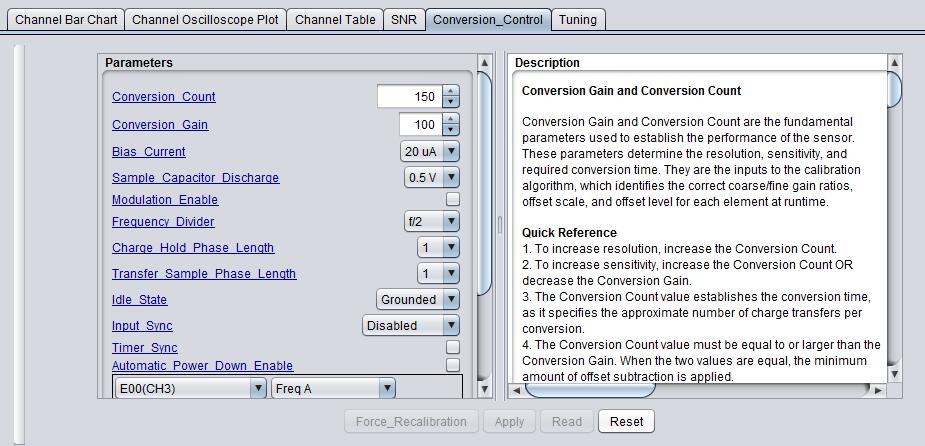This screenshot has width=925, height=446.
Task: Open the Sample Capacitor Discharge link
Action: point(195,178)
